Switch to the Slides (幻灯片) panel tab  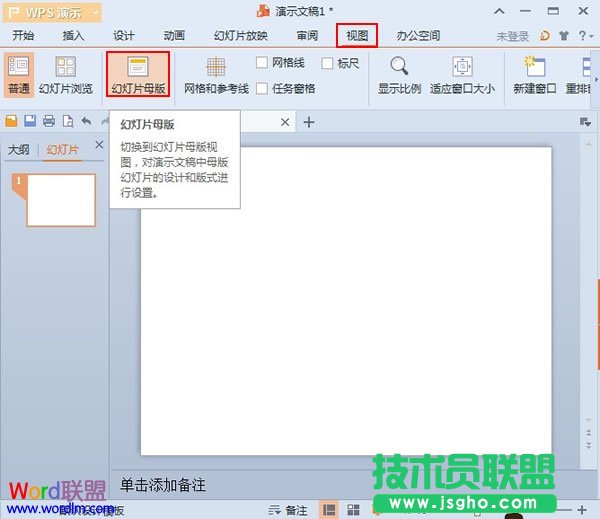pyautogui.click(x=62, y=149)
